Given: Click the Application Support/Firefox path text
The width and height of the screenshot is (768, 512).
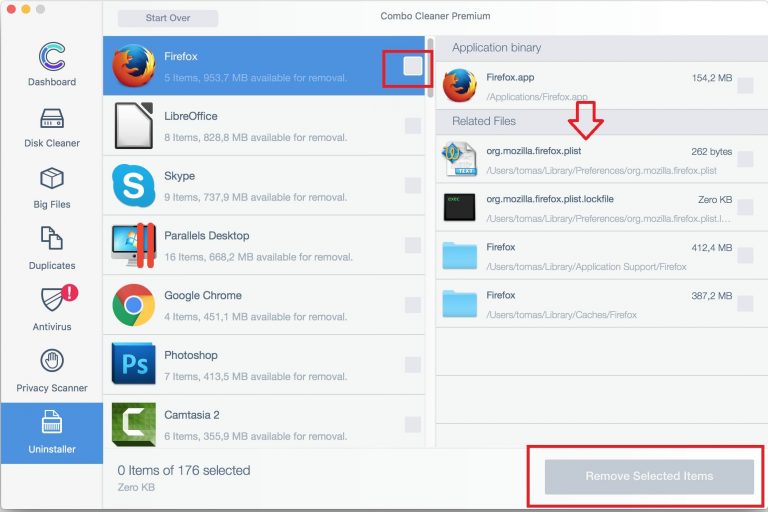Looking at the screenshot, I should click(586, 267).
